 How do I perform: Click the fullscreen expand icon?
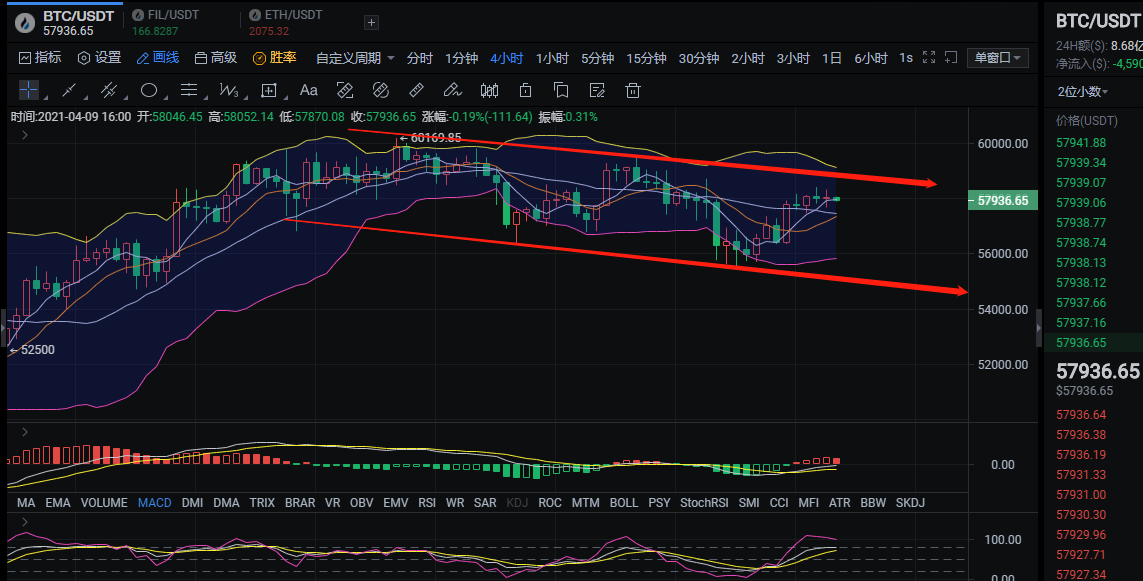click(928, 58)
